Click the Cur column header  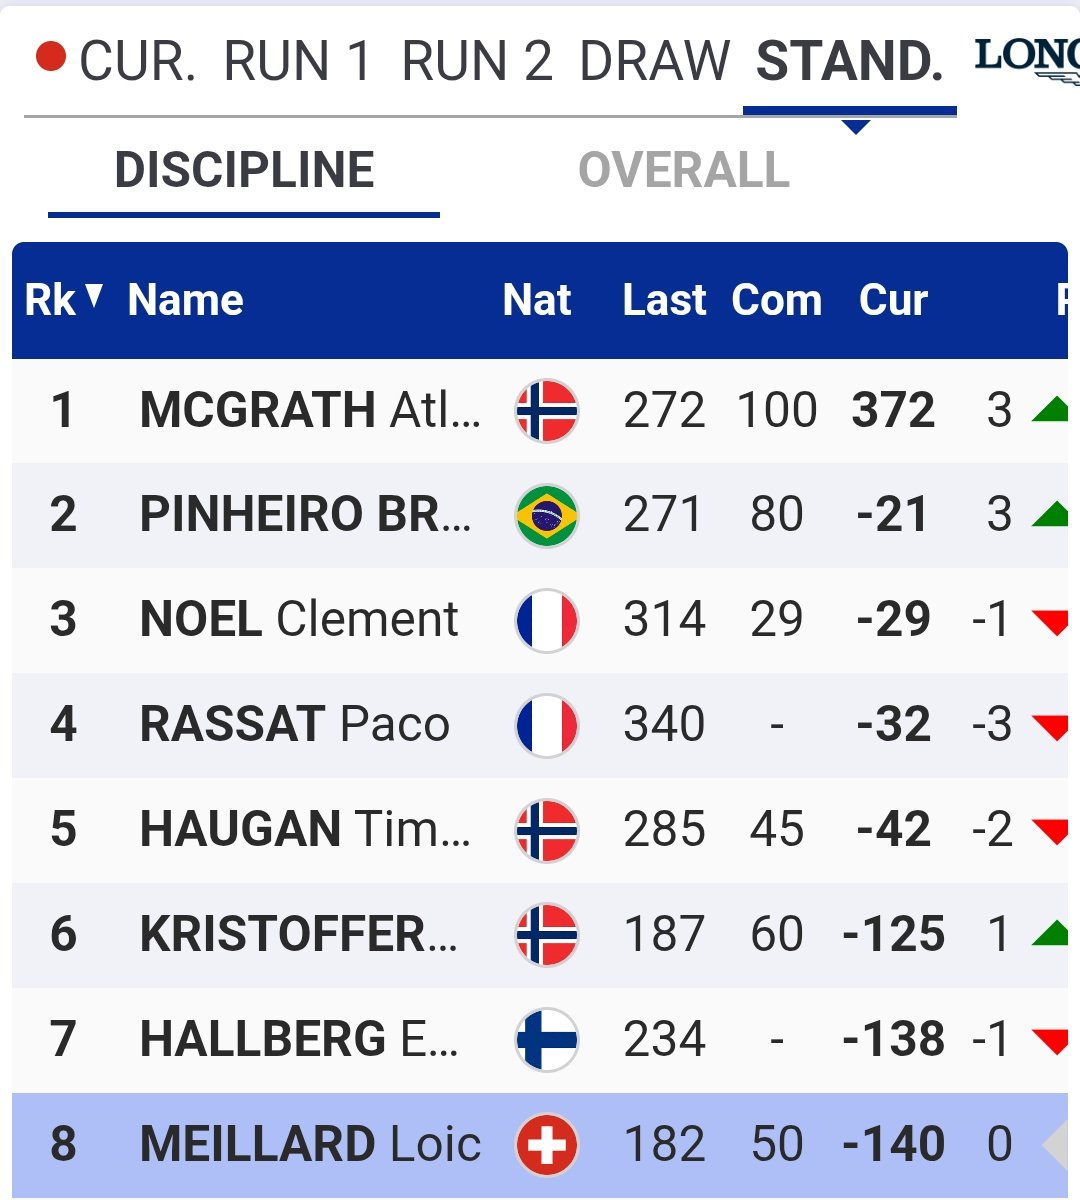(x=893, y=300)
